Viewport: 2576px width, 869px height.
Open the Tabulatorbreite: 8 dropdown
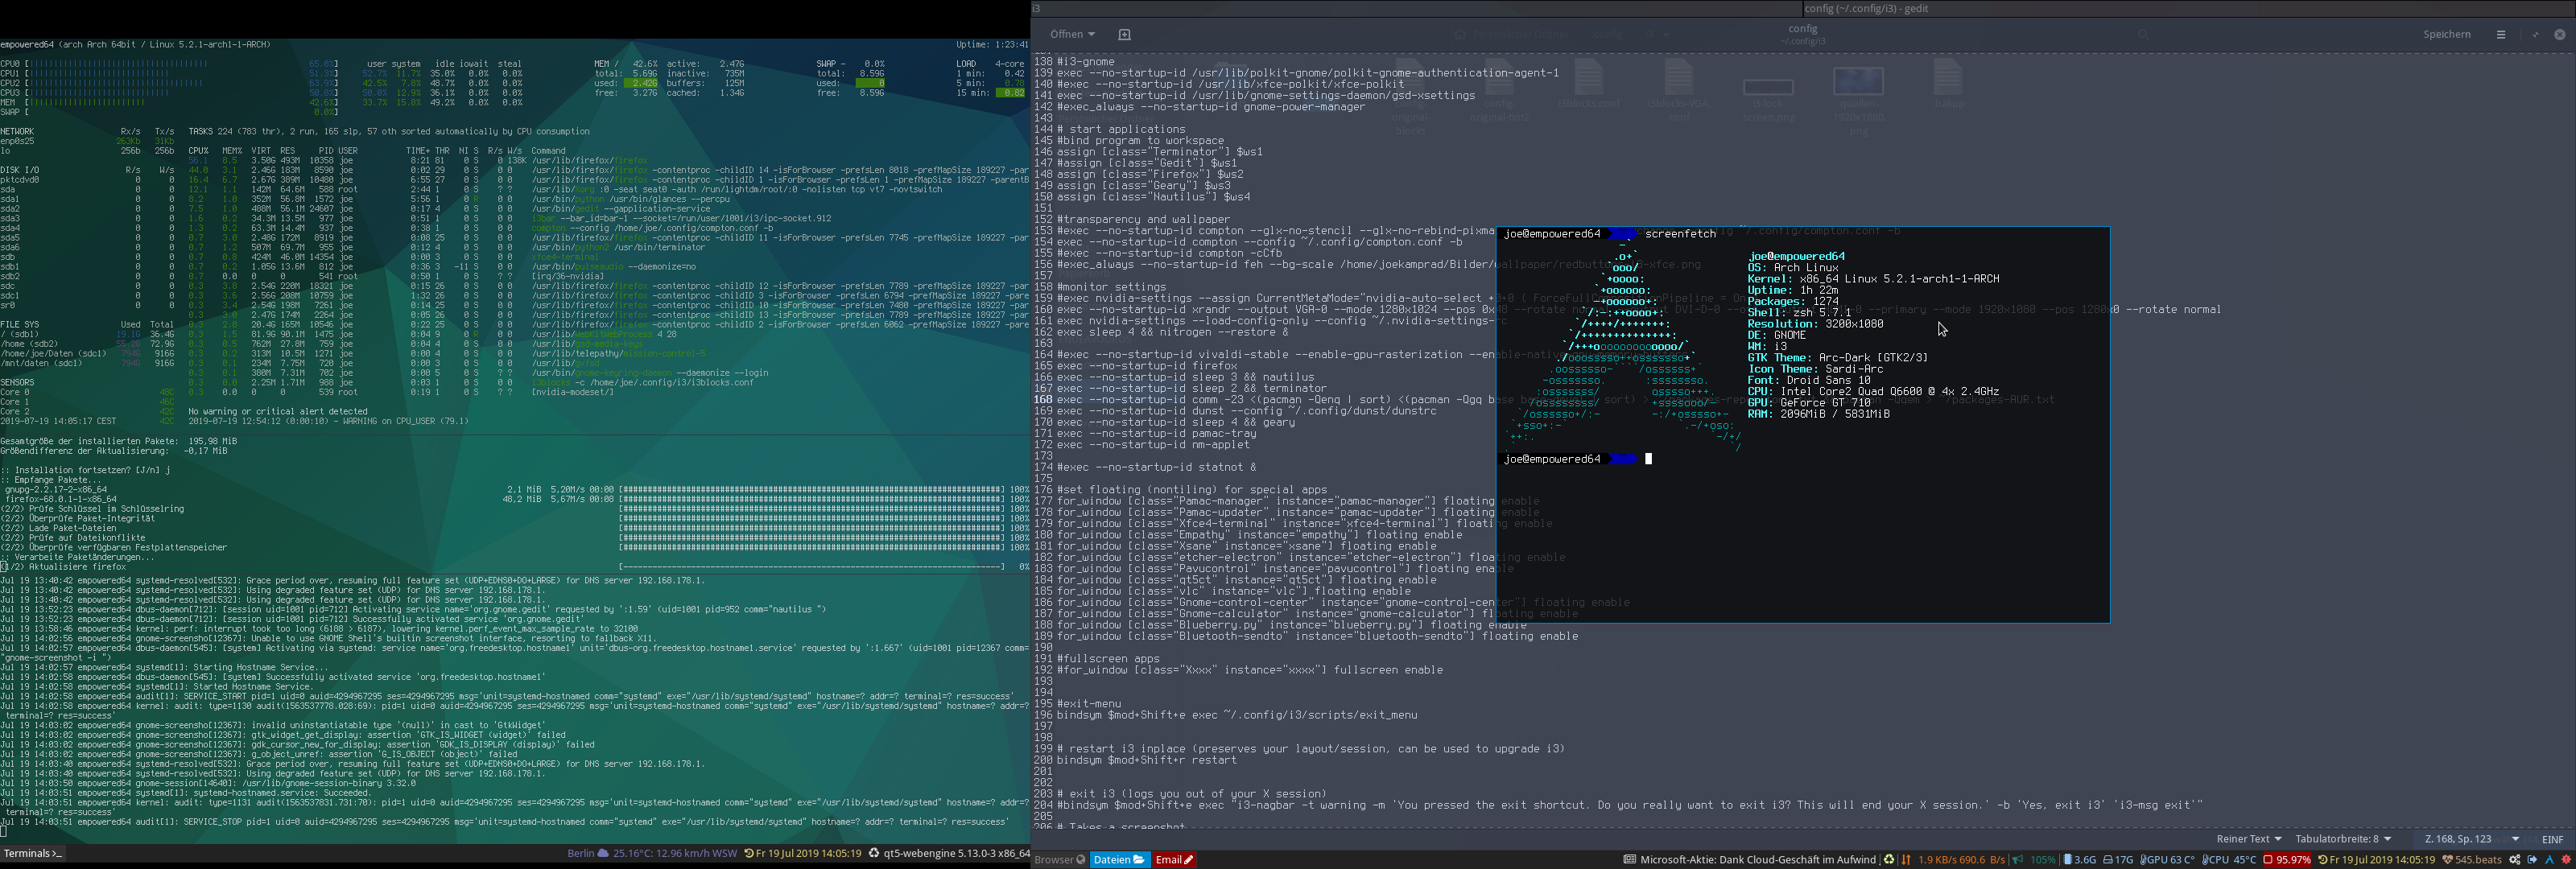click(x=2343, y=839)
